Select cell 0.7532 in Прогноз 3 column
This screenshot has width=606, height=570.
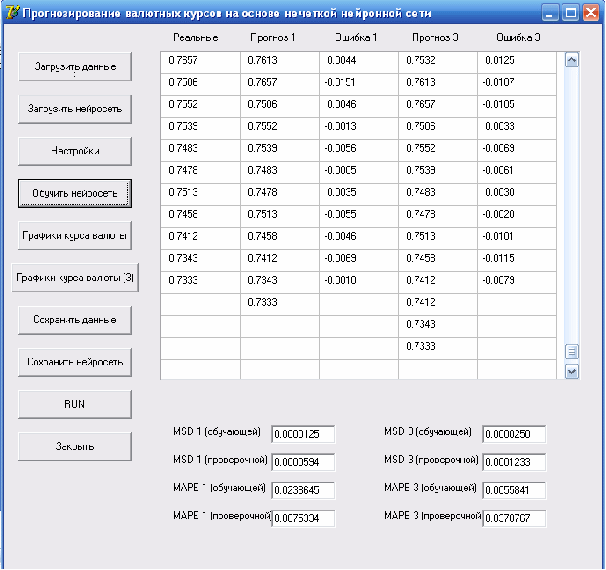[438, 62]
